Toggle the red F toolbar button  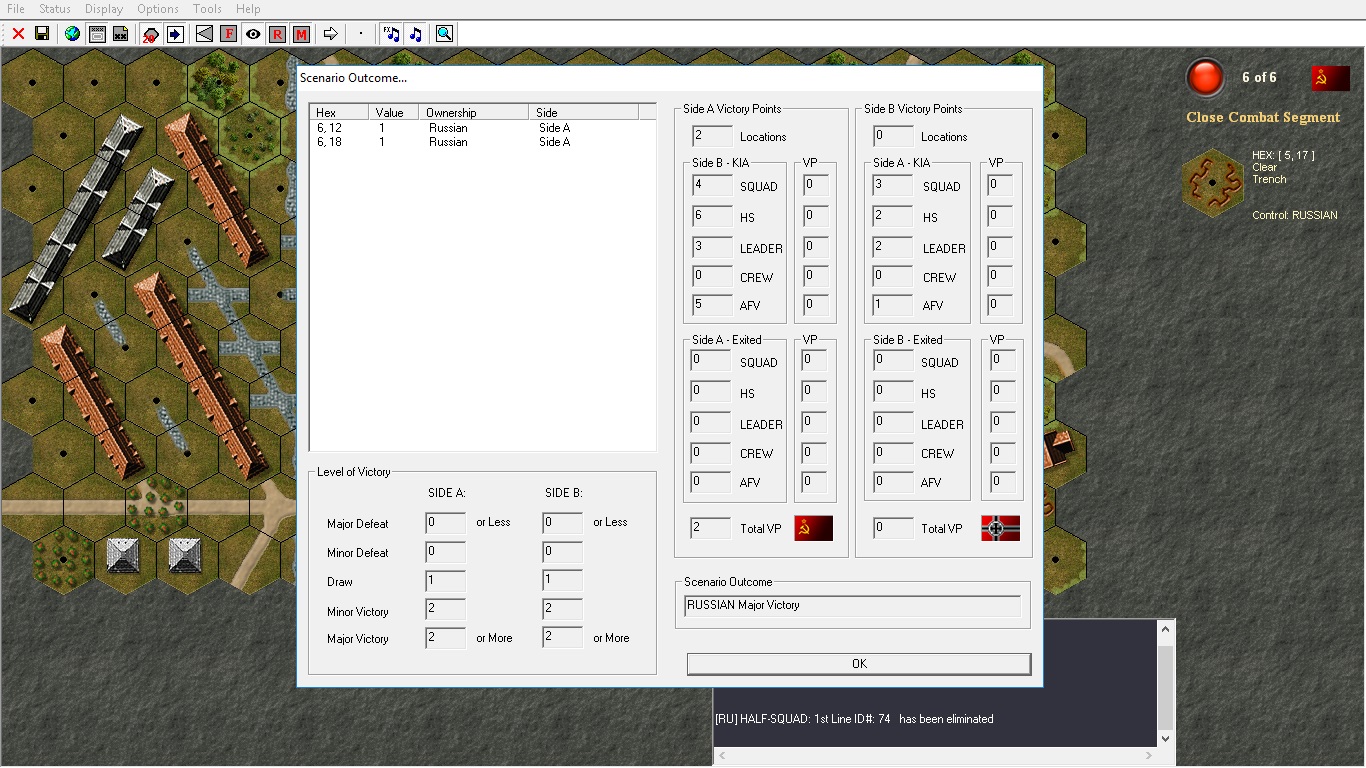[x=228, y=34]
